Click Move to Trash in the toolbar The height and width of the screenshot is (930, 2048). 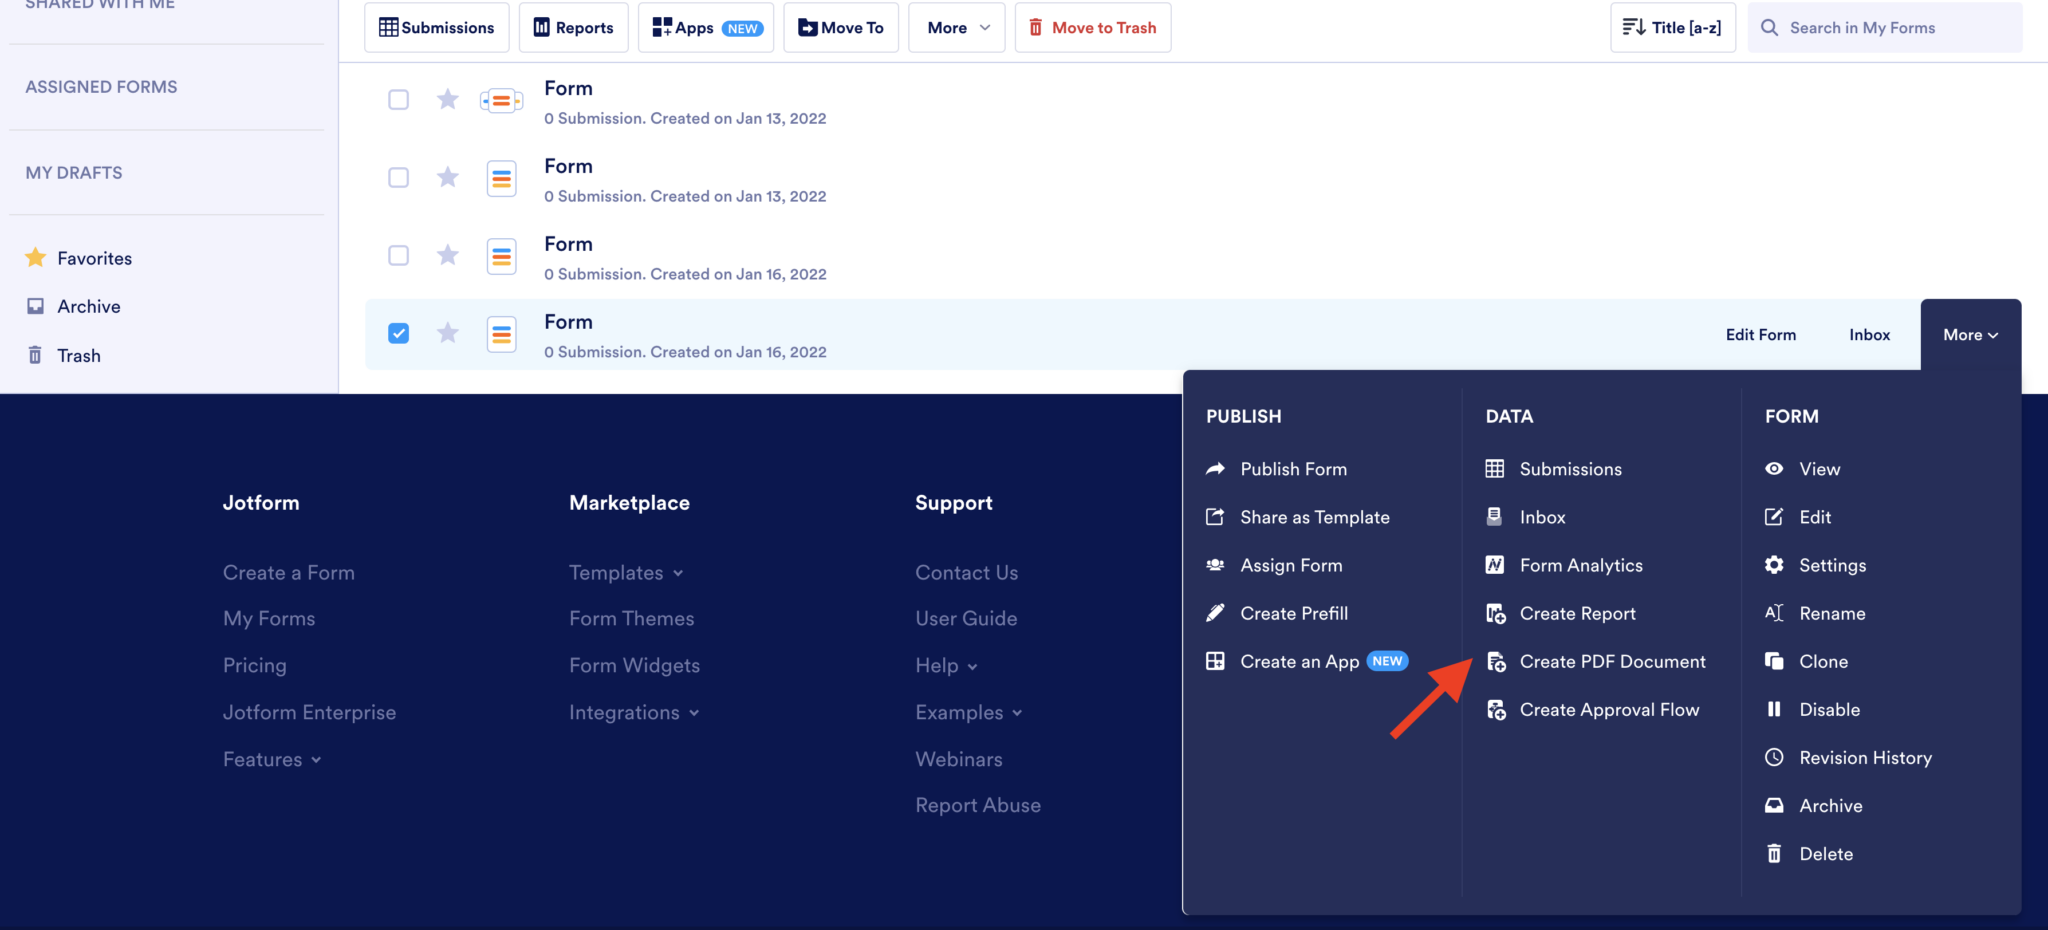pos(1092,27)
